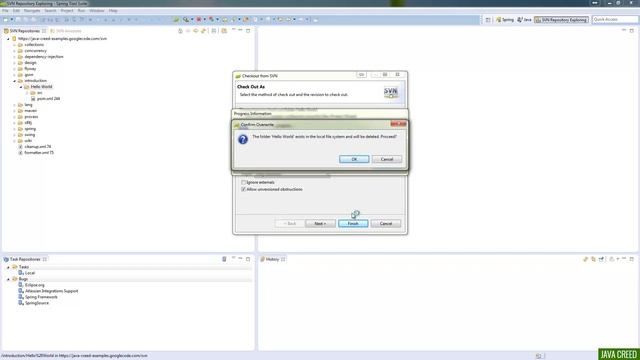
Task: Select the flyway folder
Action: 30,69
